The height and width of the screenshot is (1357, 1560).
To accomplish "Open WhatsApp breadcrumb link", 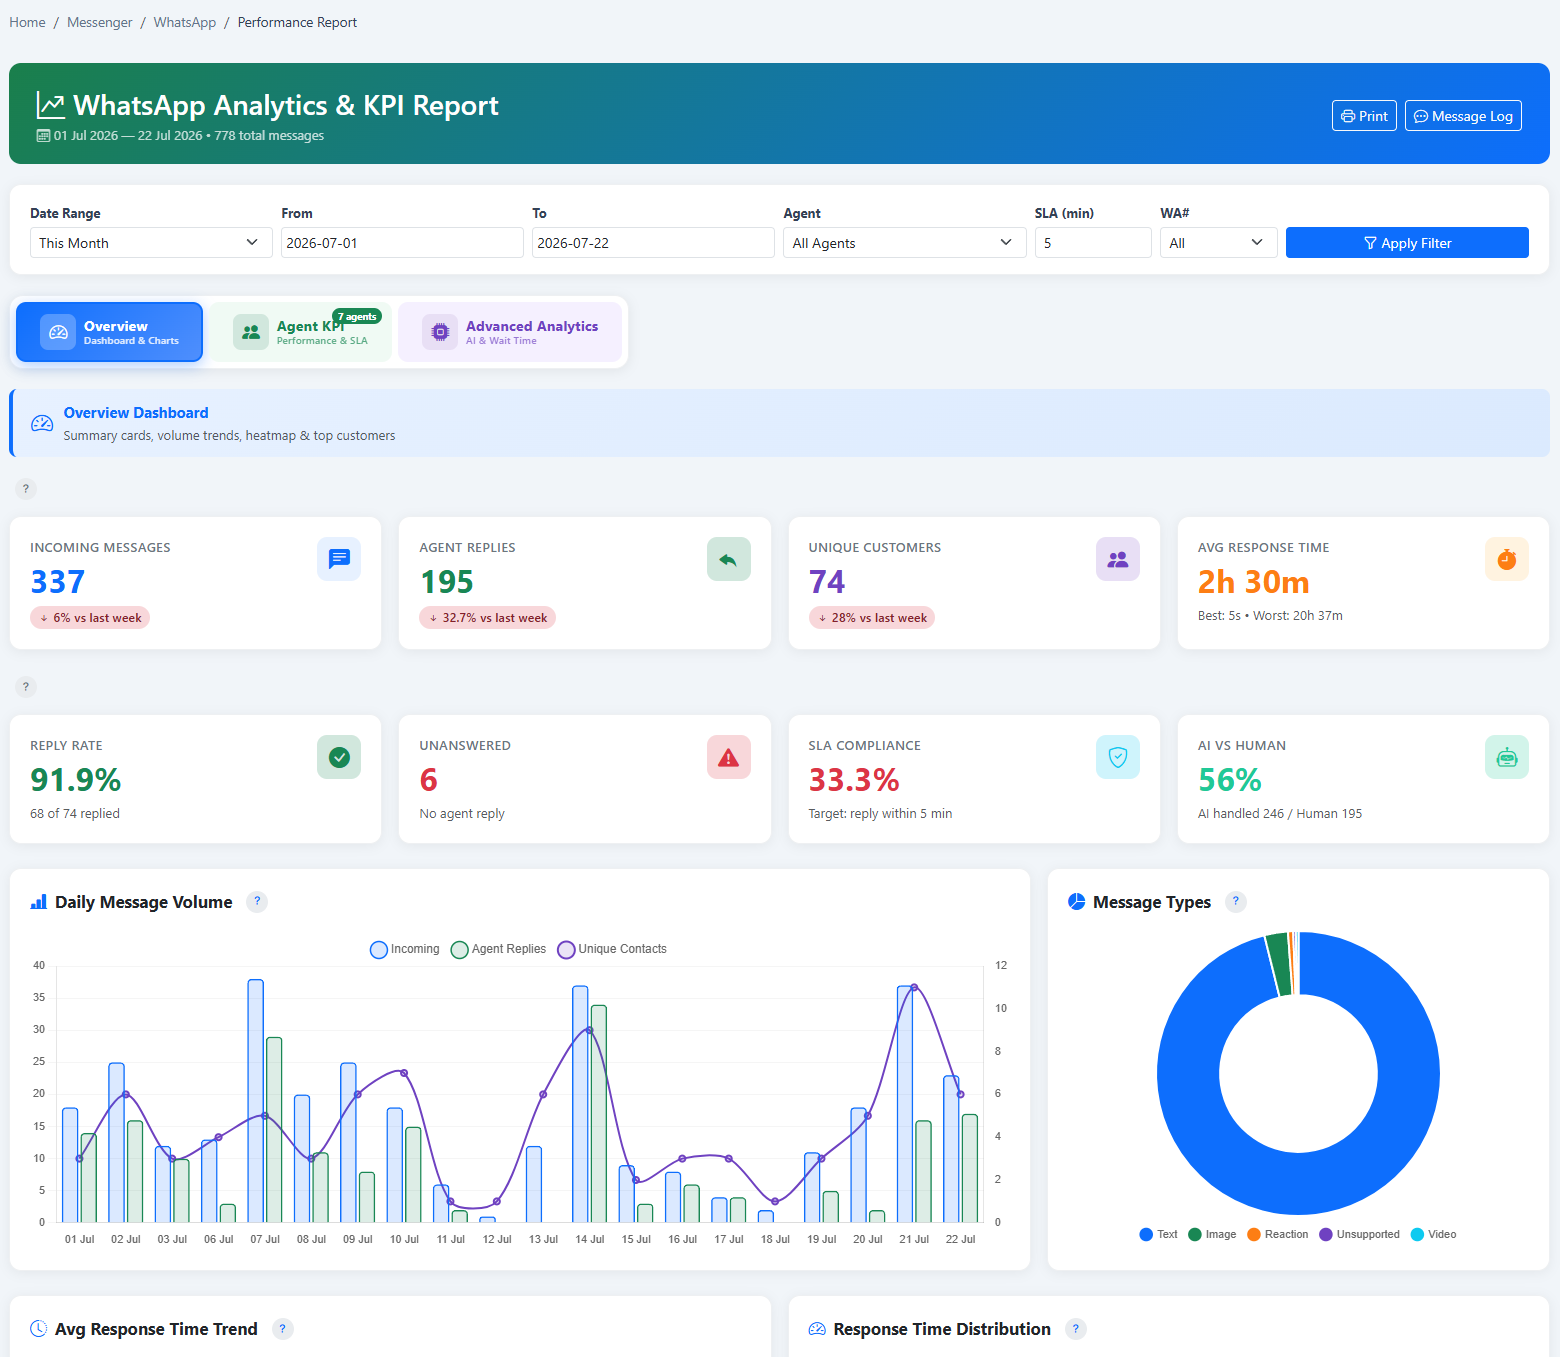I will [185, 22].
